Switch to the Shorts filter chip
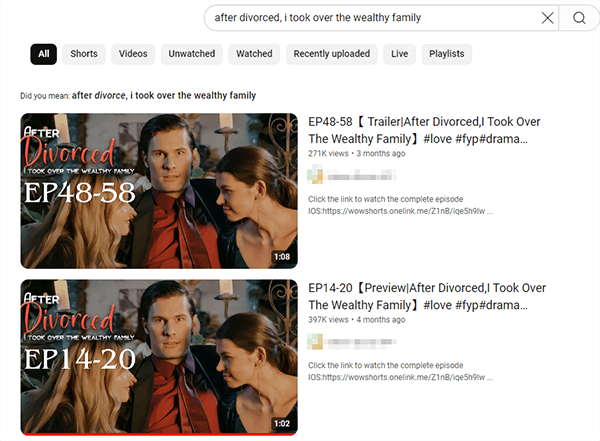600x441 pixels. (84, 54)
